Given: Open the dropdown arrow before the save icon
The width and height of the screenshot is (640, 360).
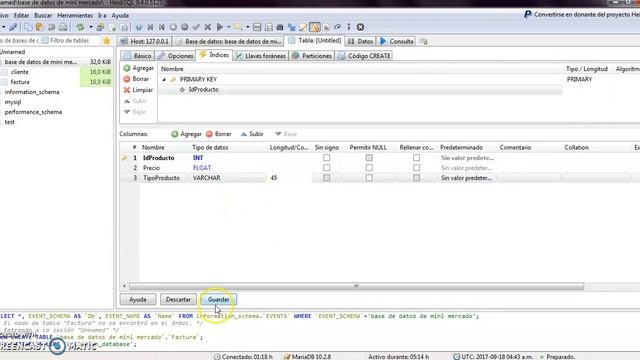Looking at the screenshot, I should pos(247,27).
